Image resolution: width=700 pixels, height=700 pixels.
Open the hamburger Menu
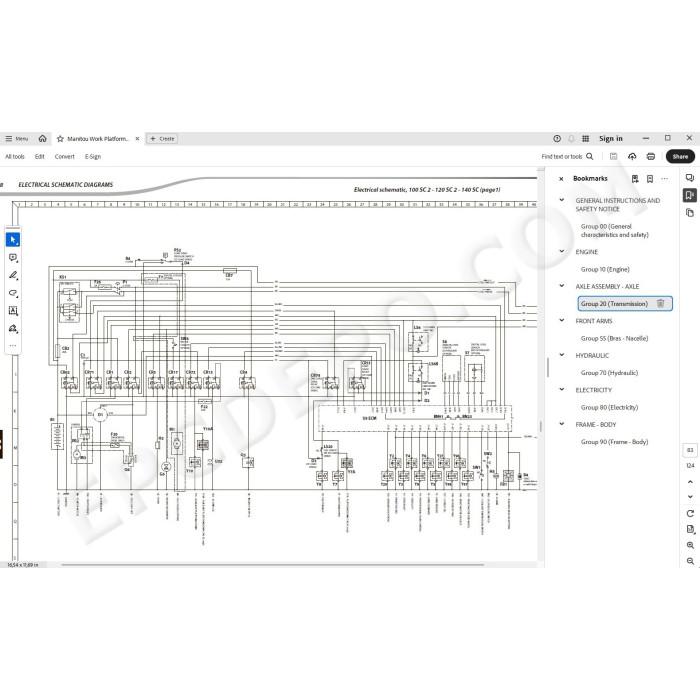[x=17, y=139]
